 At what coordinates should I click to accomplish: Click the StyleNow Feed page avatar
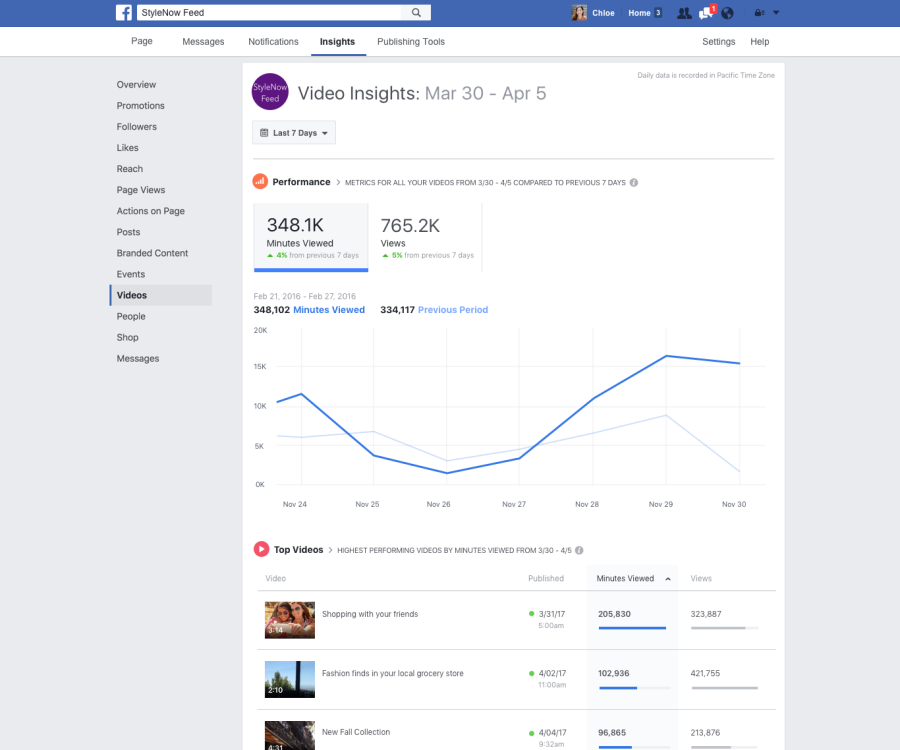pos(270,91)
